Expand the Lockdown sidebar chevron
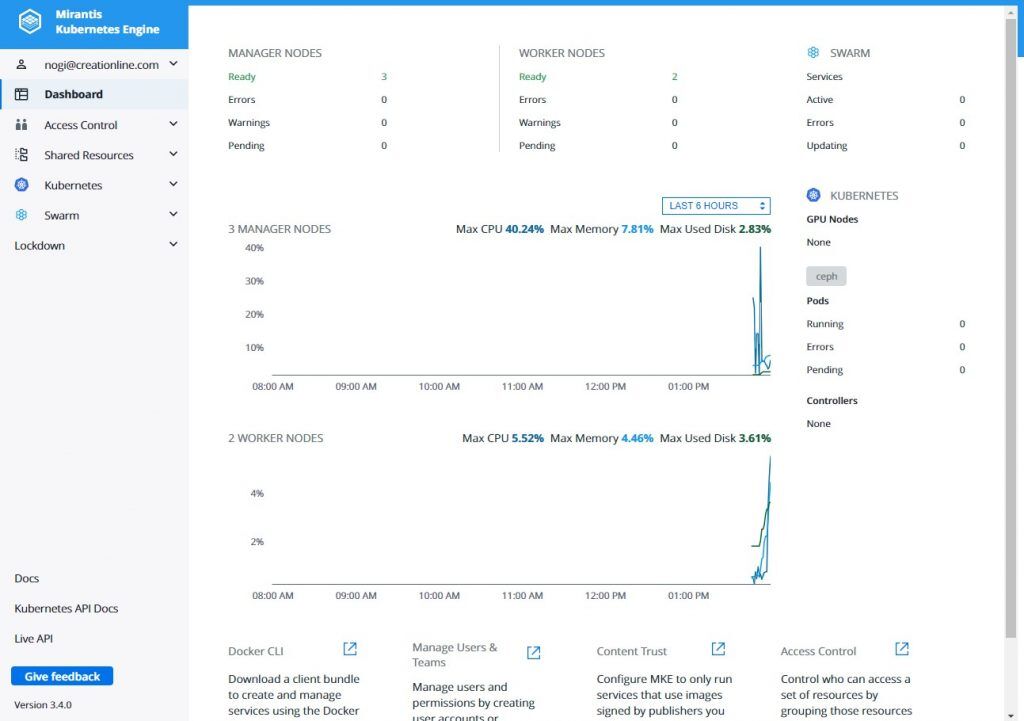1024x721 pixels. (173, 244)
